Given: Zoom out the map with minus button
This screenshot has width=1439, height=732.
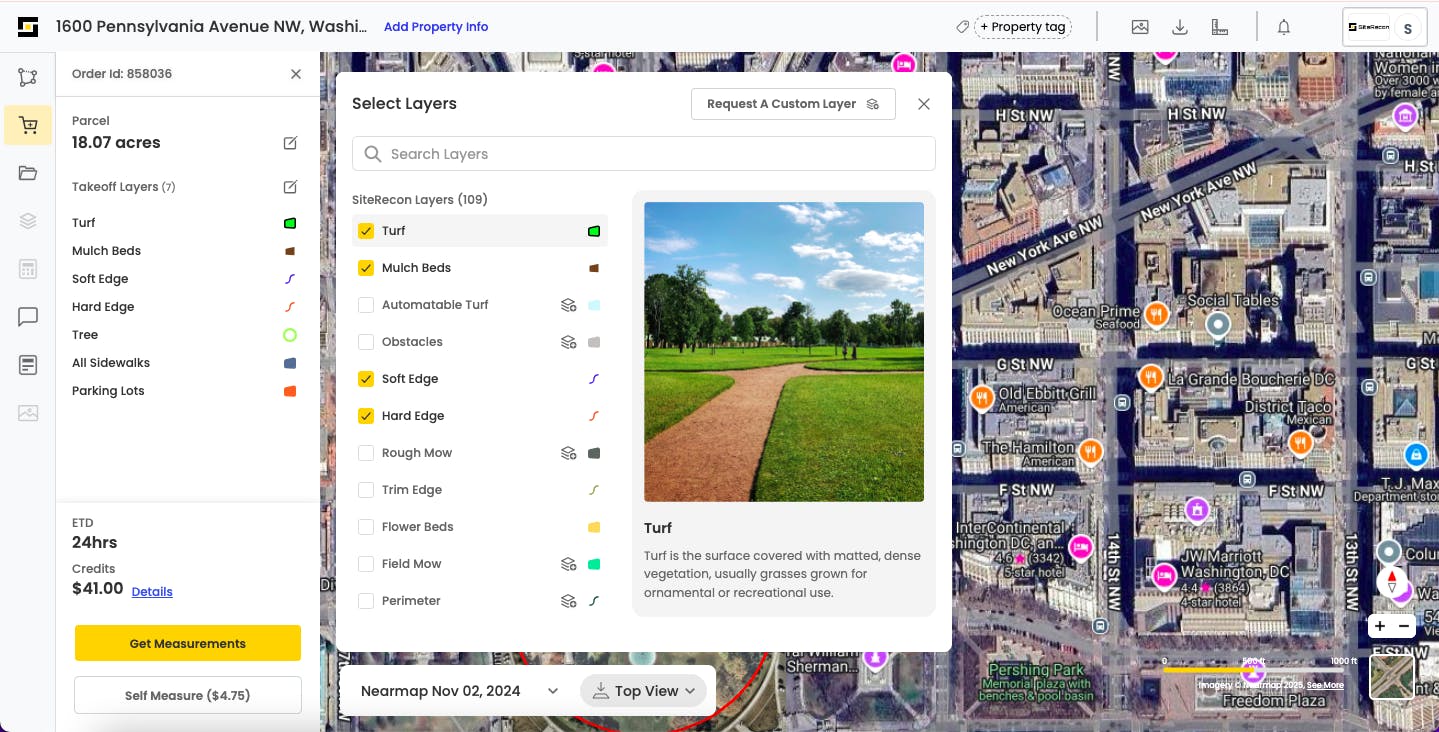Looking at the screenshot, I should [1404, 626].
